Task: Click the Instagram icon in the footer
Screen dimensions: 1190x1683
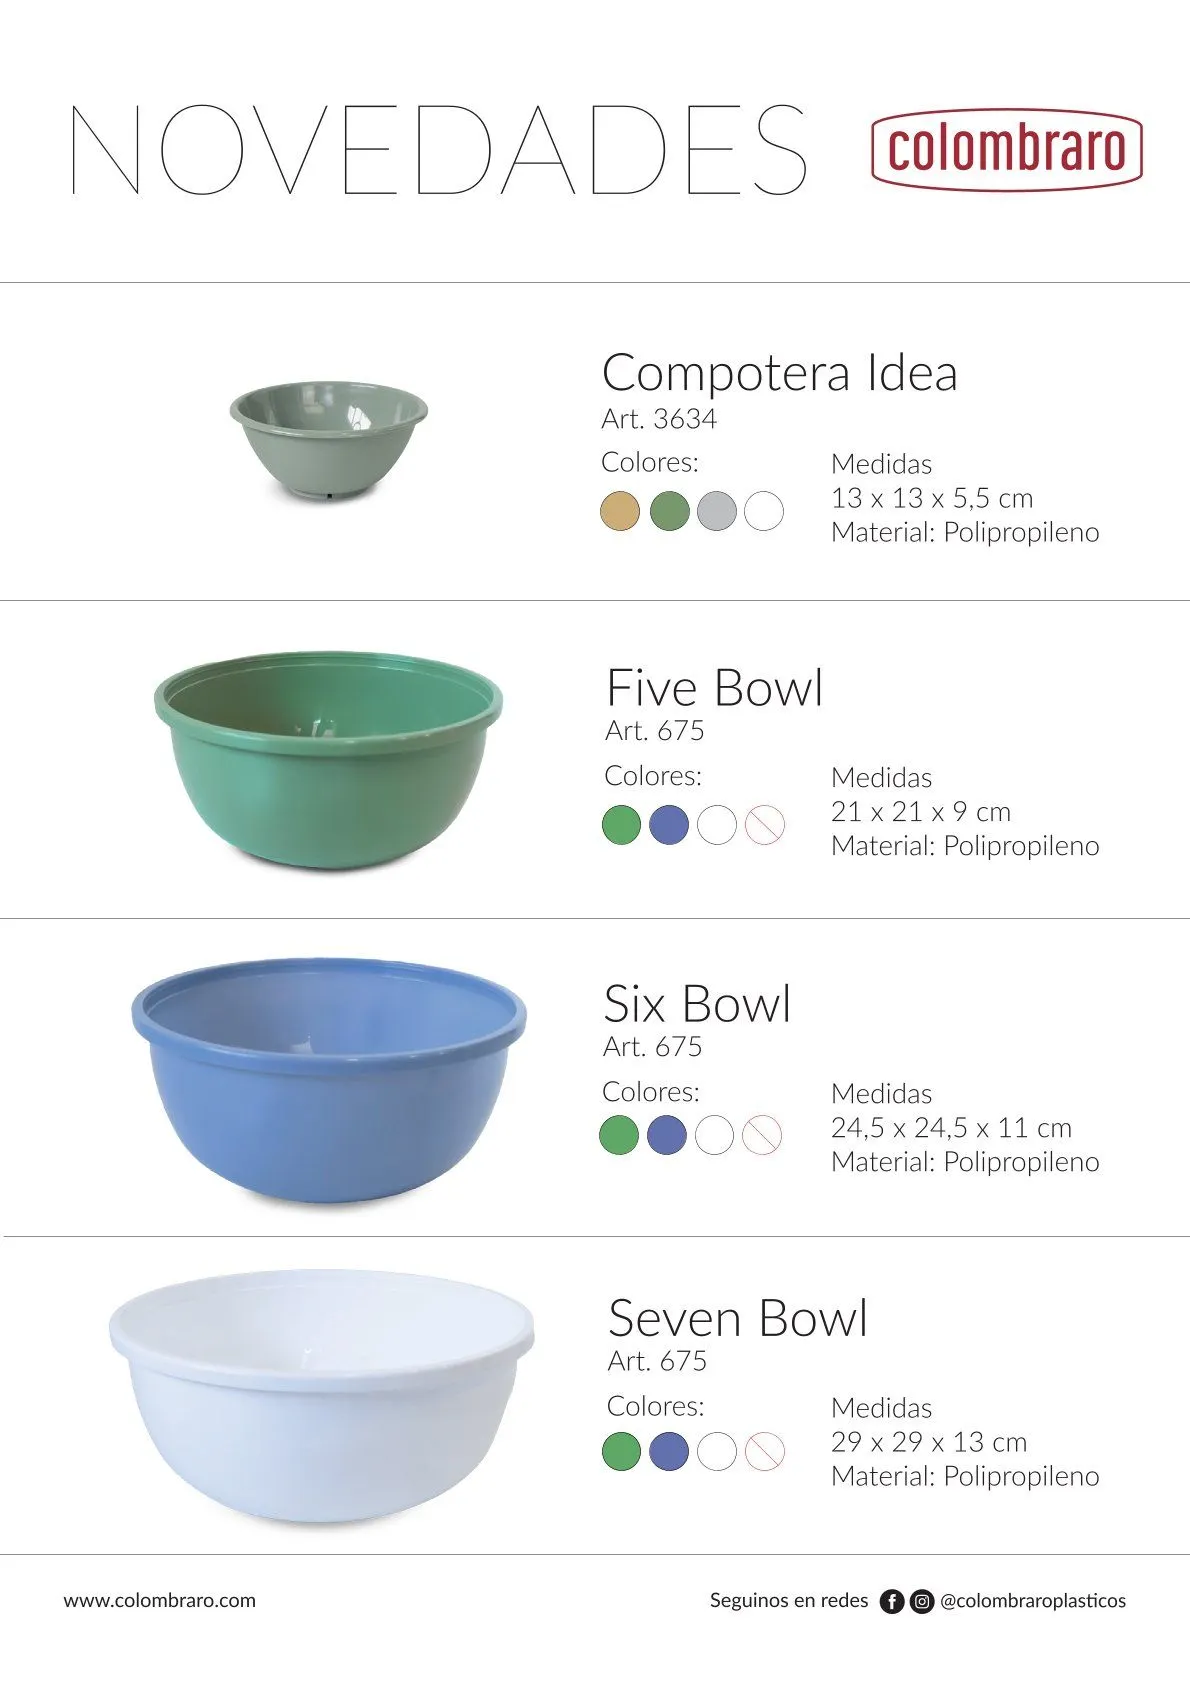Action: click(922, 1601)
